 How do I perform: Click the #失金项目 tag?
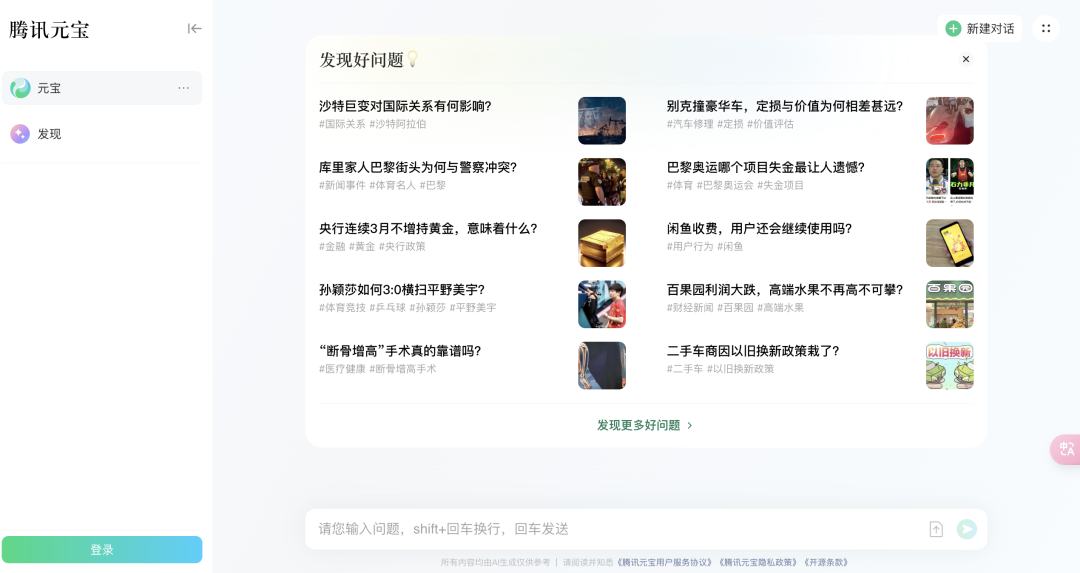point(781,185)
